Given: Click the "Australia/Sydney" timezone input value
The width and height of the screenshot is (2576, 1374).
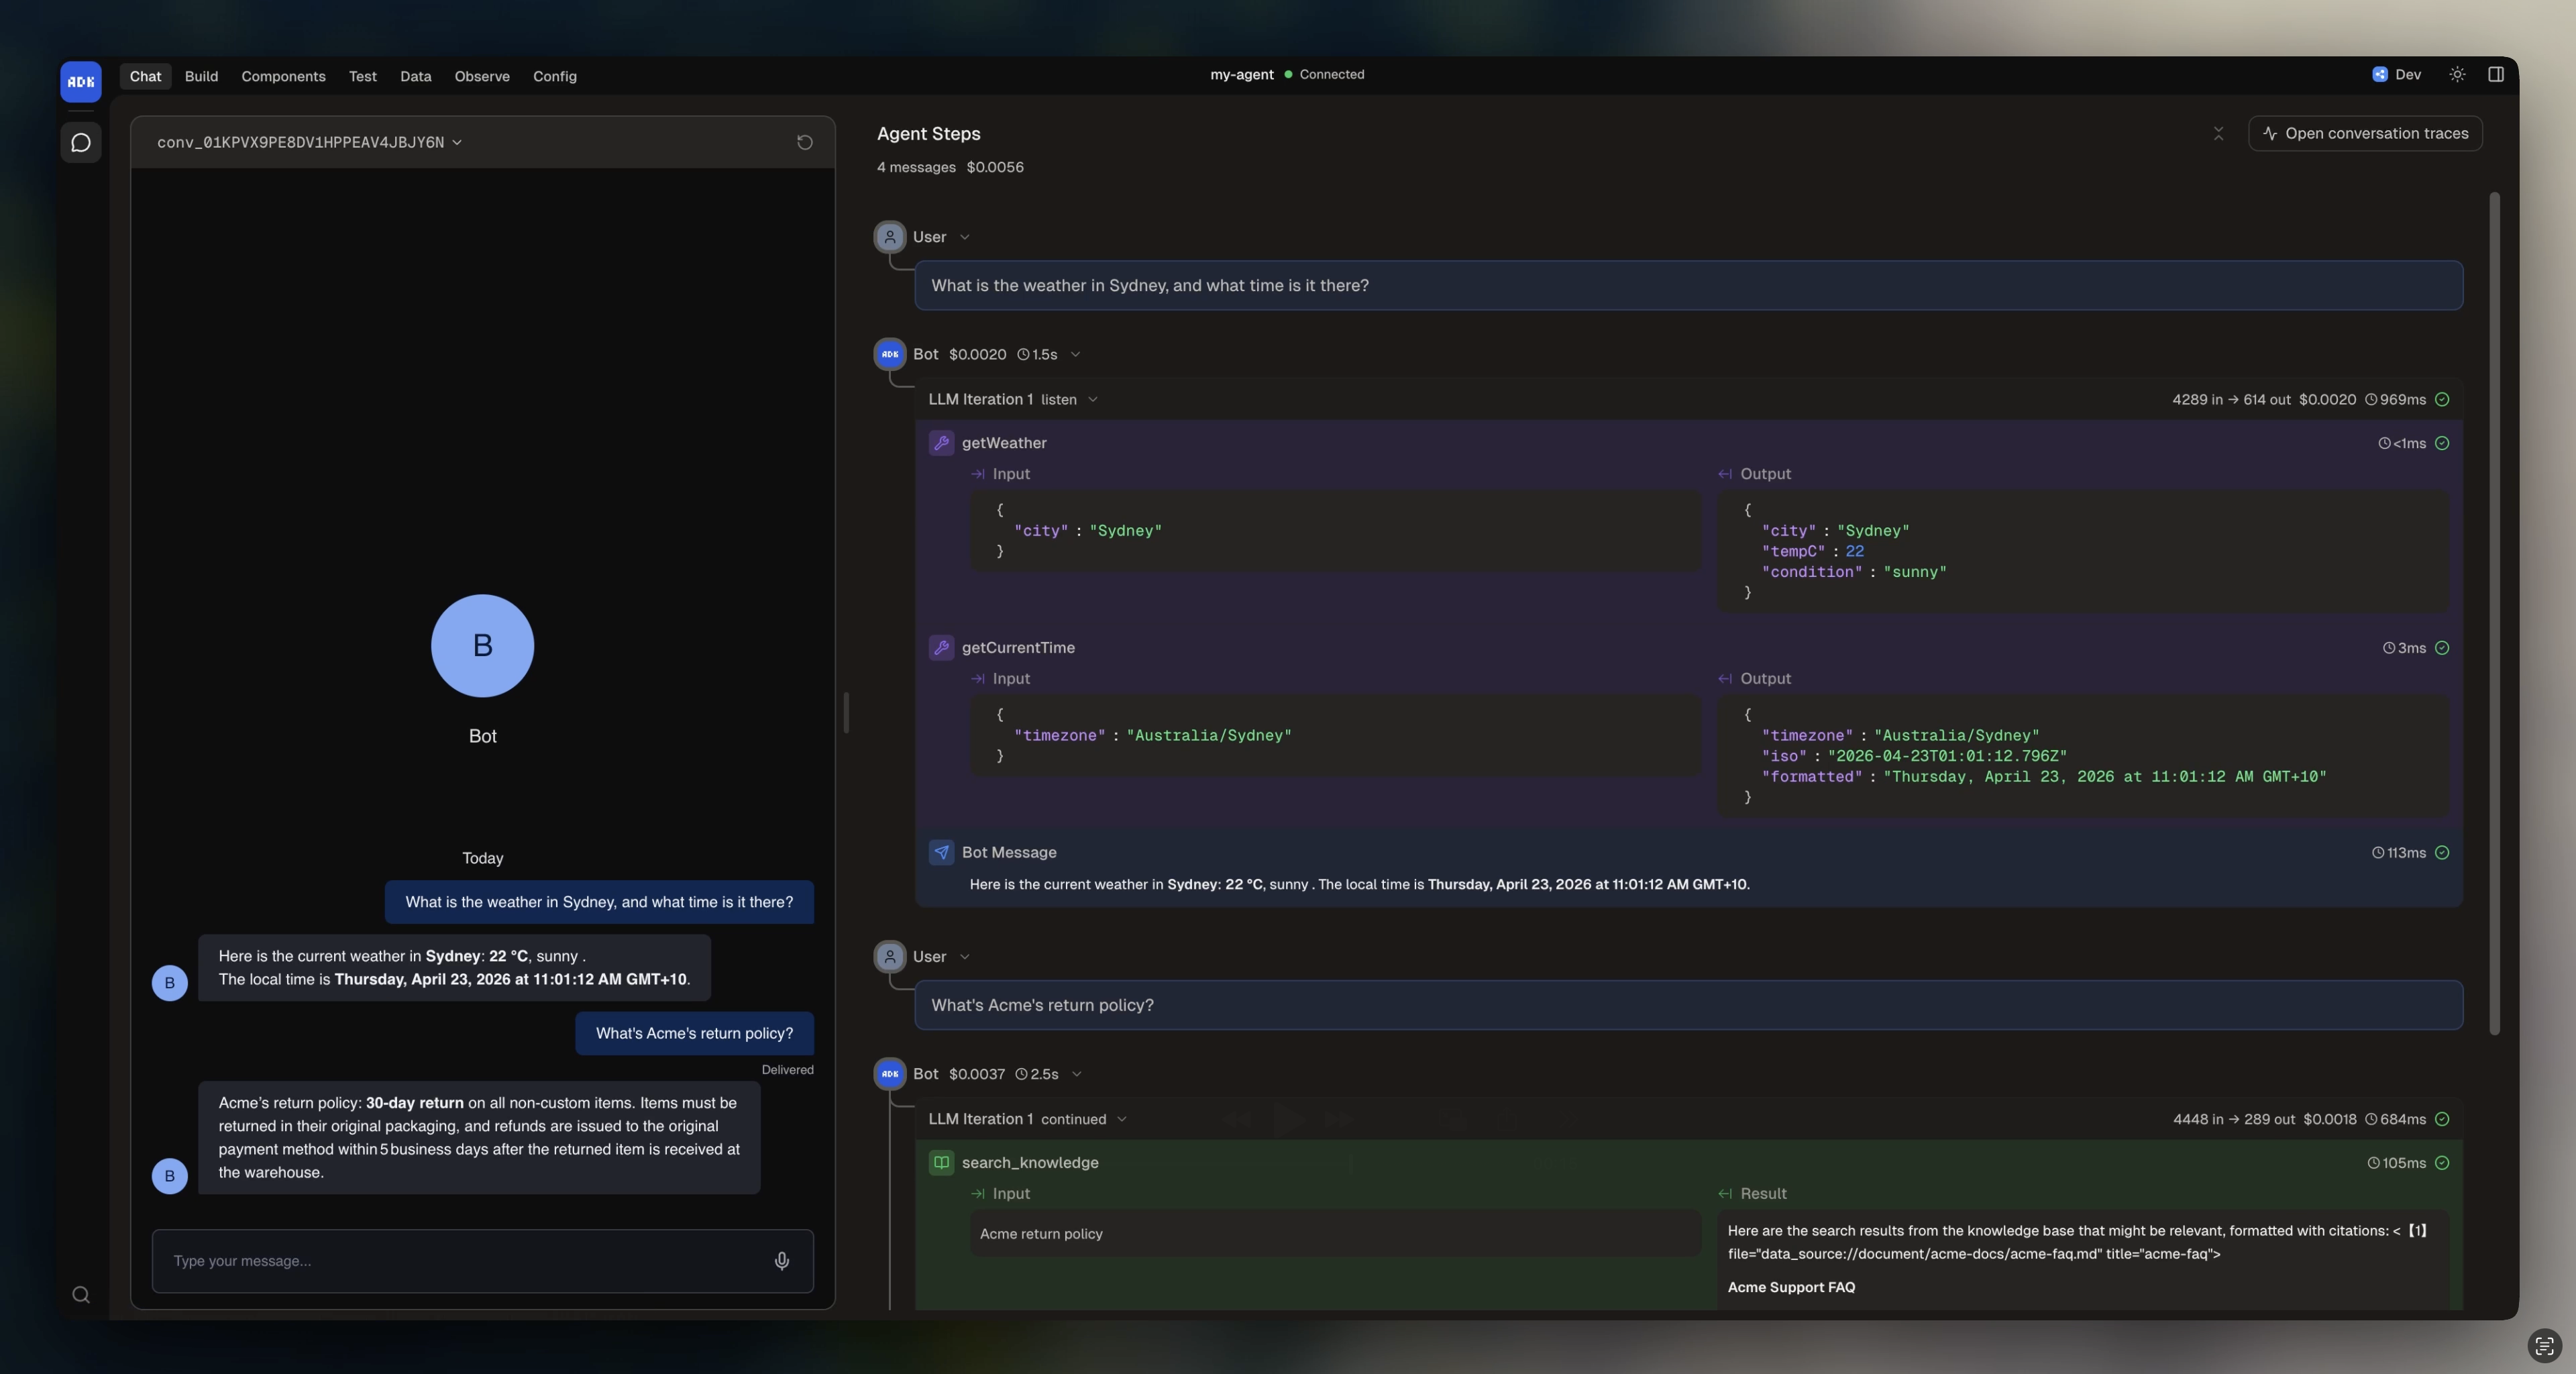Looking at the screenshot, I should point(1208,736).
